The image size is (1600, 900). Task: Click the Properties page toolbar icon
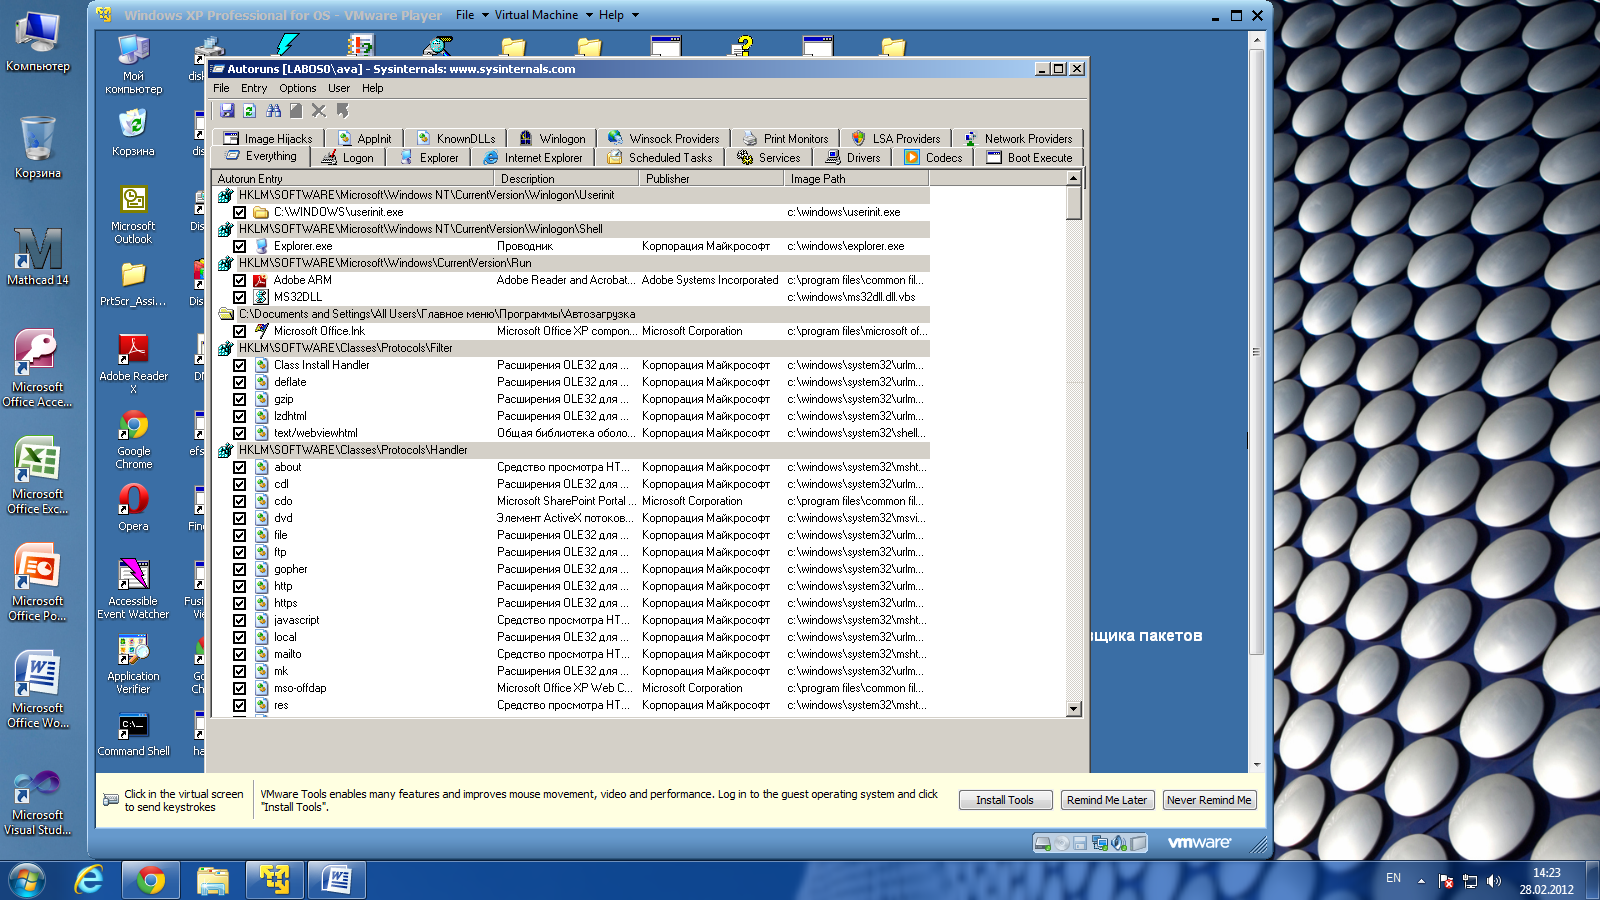coord(296,111)
